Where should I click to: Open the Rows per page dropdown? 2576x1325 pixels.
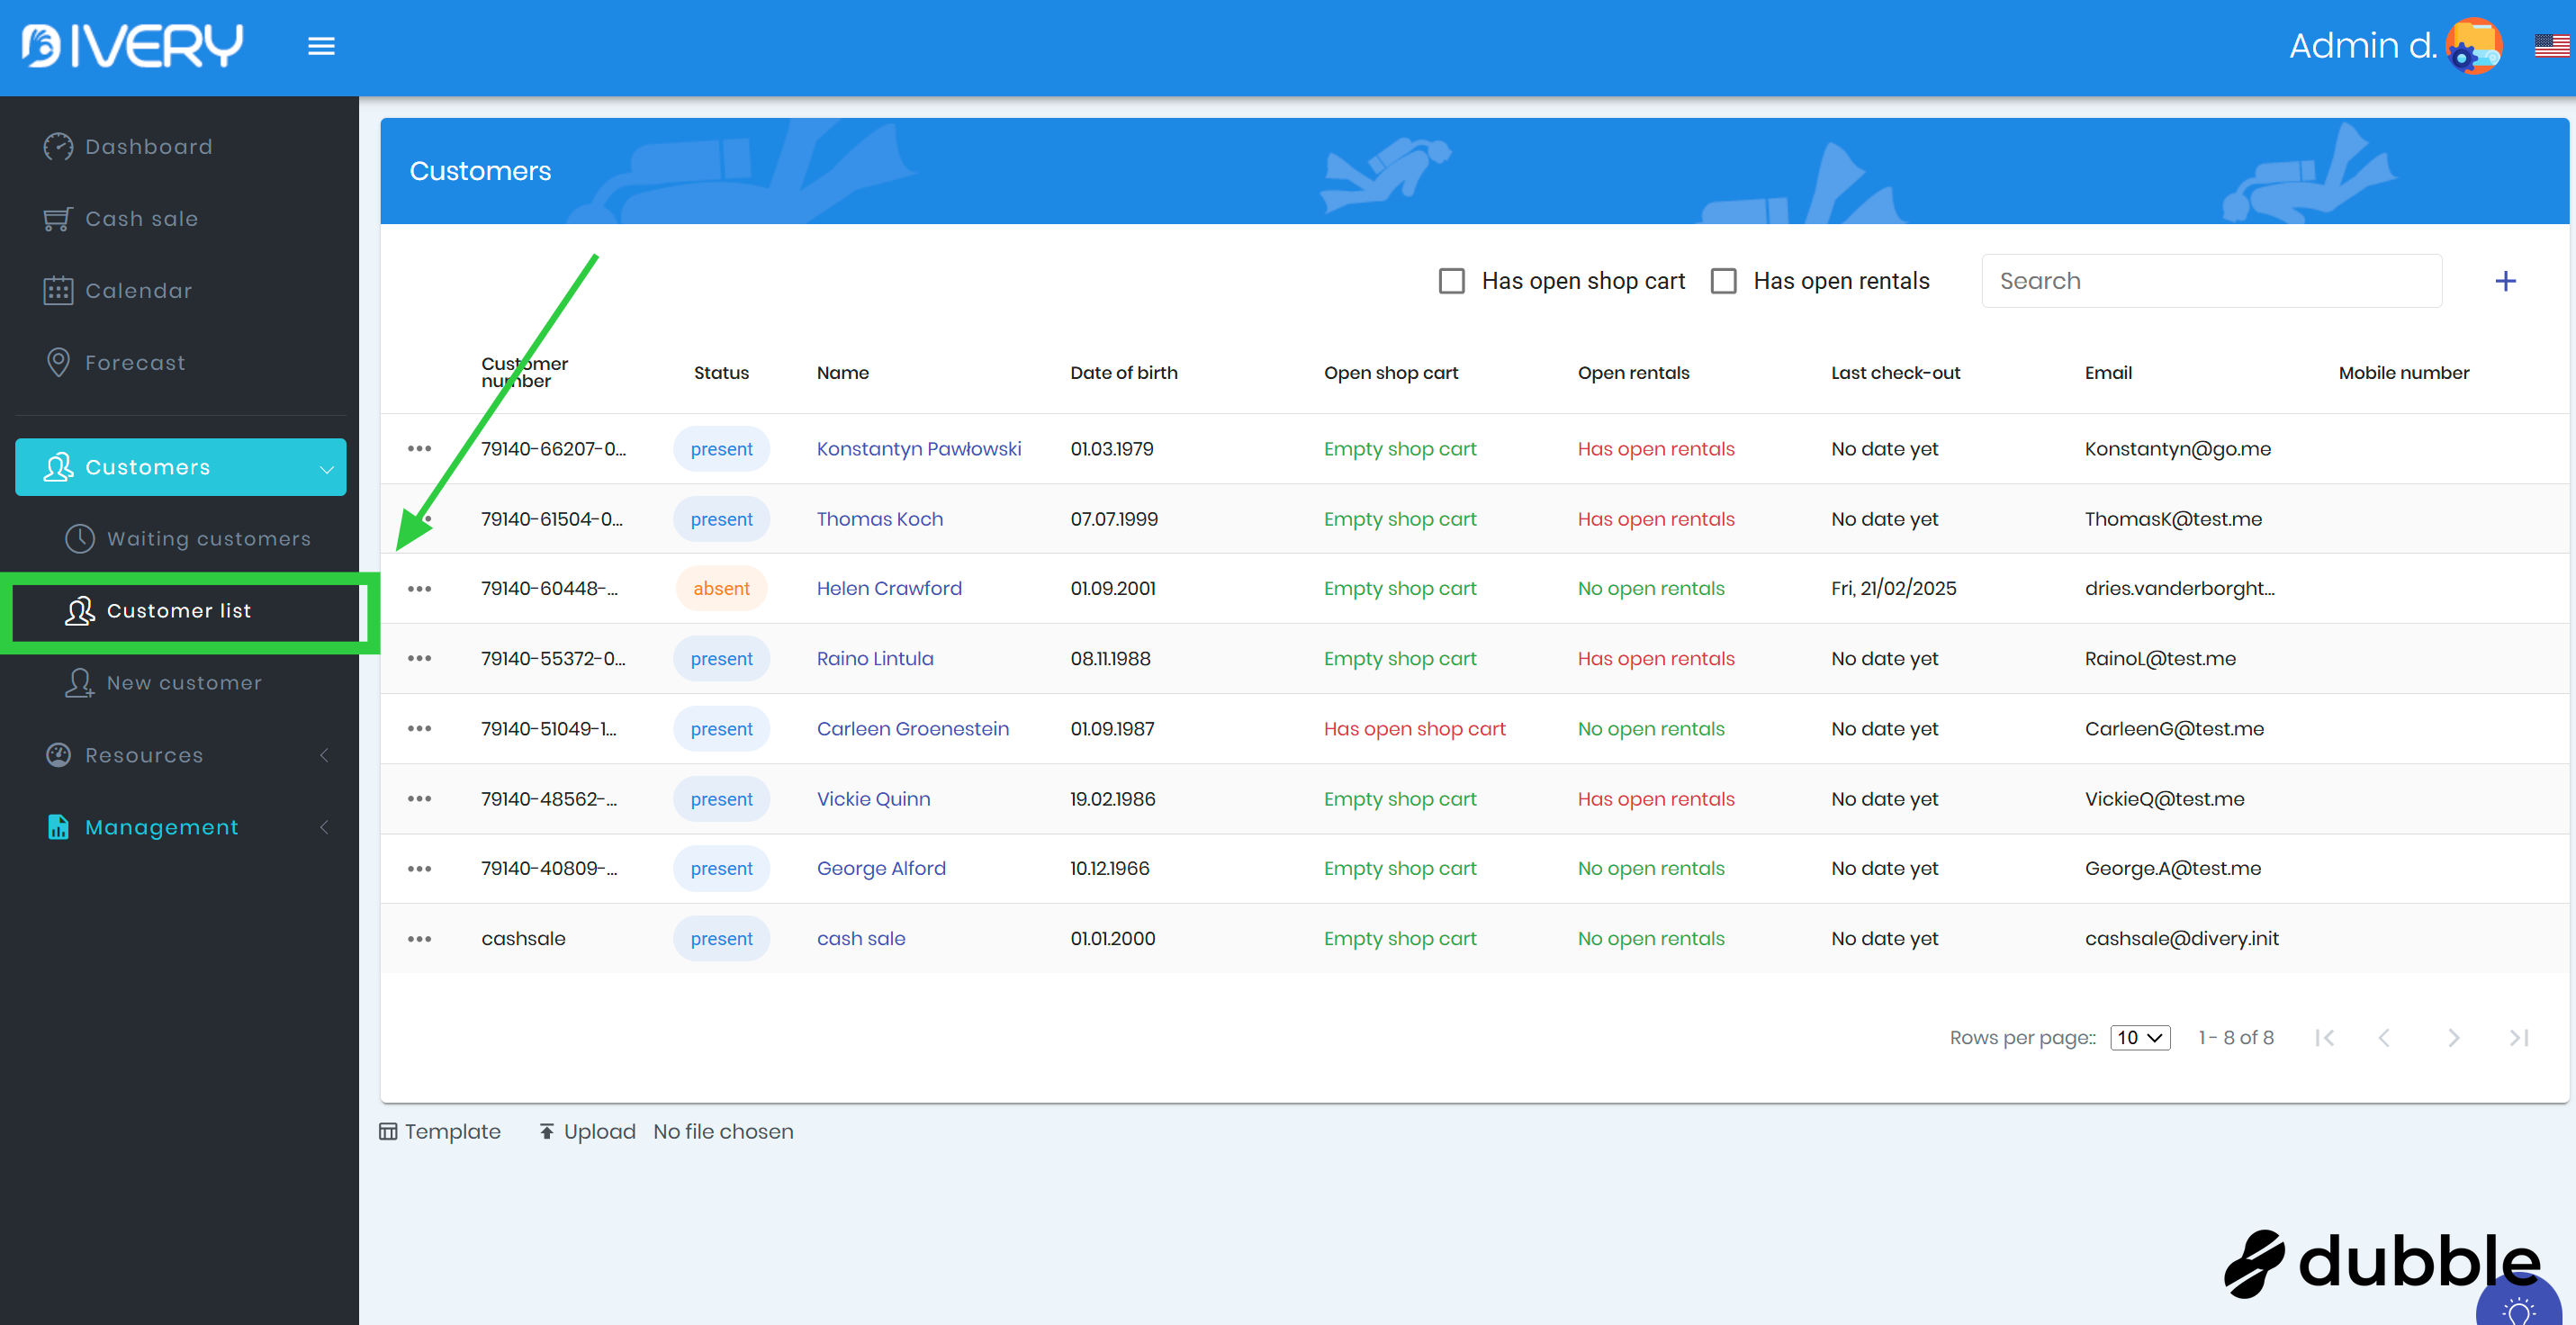[2140, 1038]
